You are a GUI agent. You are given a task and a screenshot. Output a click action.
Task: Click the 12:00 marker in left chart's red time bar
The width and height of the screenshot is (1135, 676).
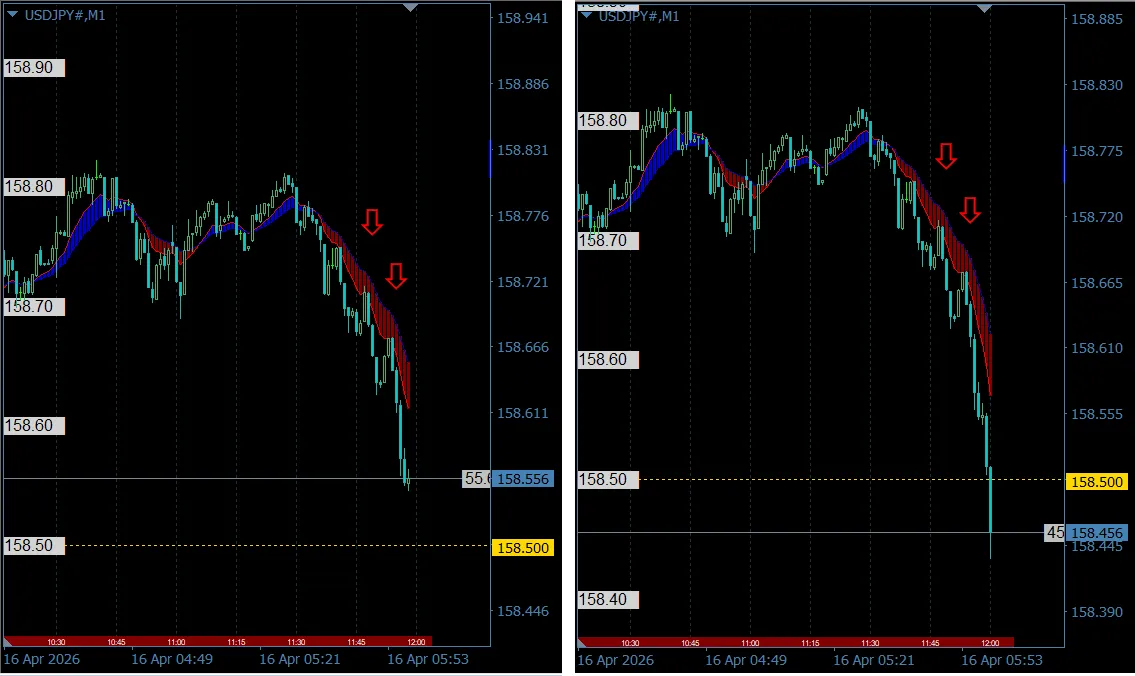coord(416,642)
